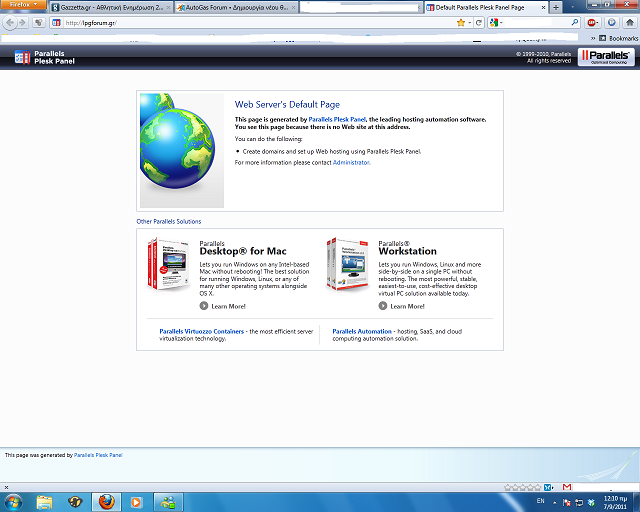
Task: Open the list-all-tabs dropdown arrow
Action: (x=572, y=7)
